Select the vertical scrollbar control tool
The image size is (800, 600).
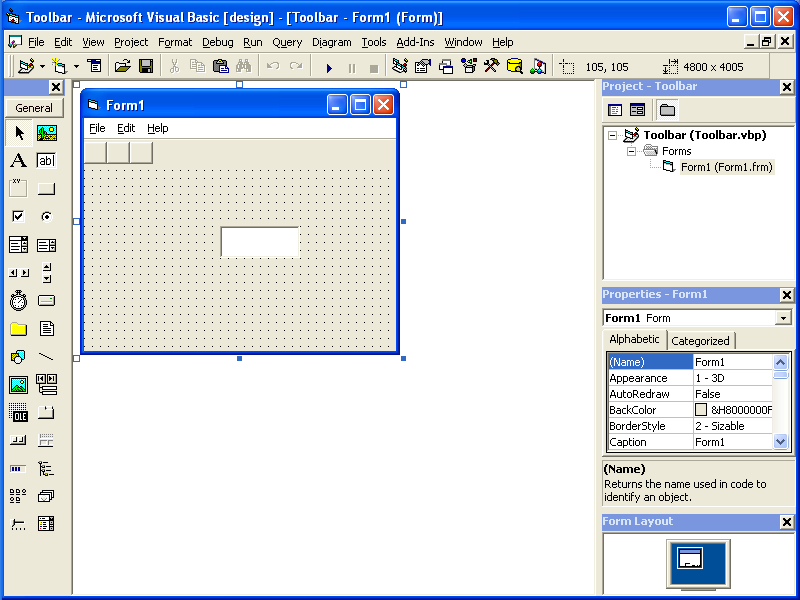(x=46, y=273)
